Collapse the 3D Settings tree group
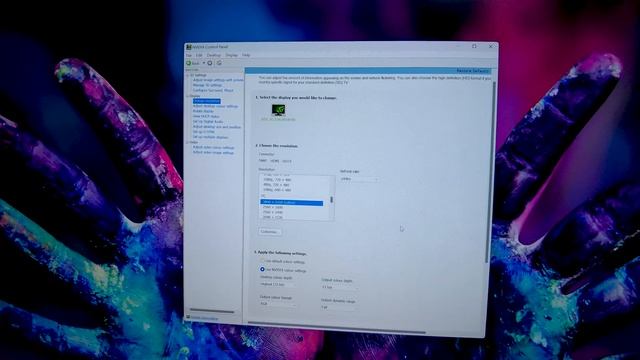 click(x=188, y=76)
